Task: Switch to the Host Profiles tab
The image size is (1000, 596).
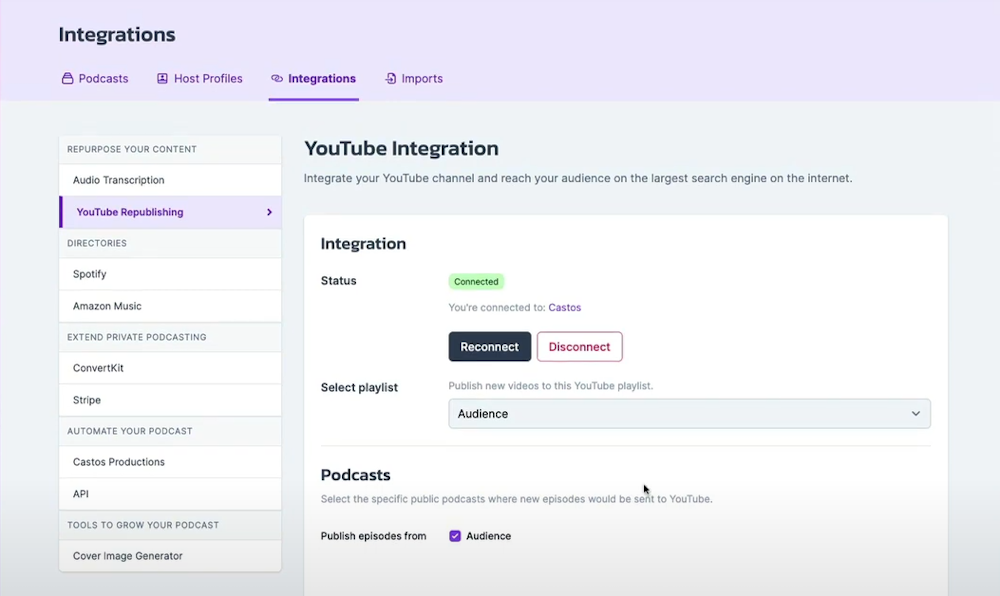Action: point(208,78)
